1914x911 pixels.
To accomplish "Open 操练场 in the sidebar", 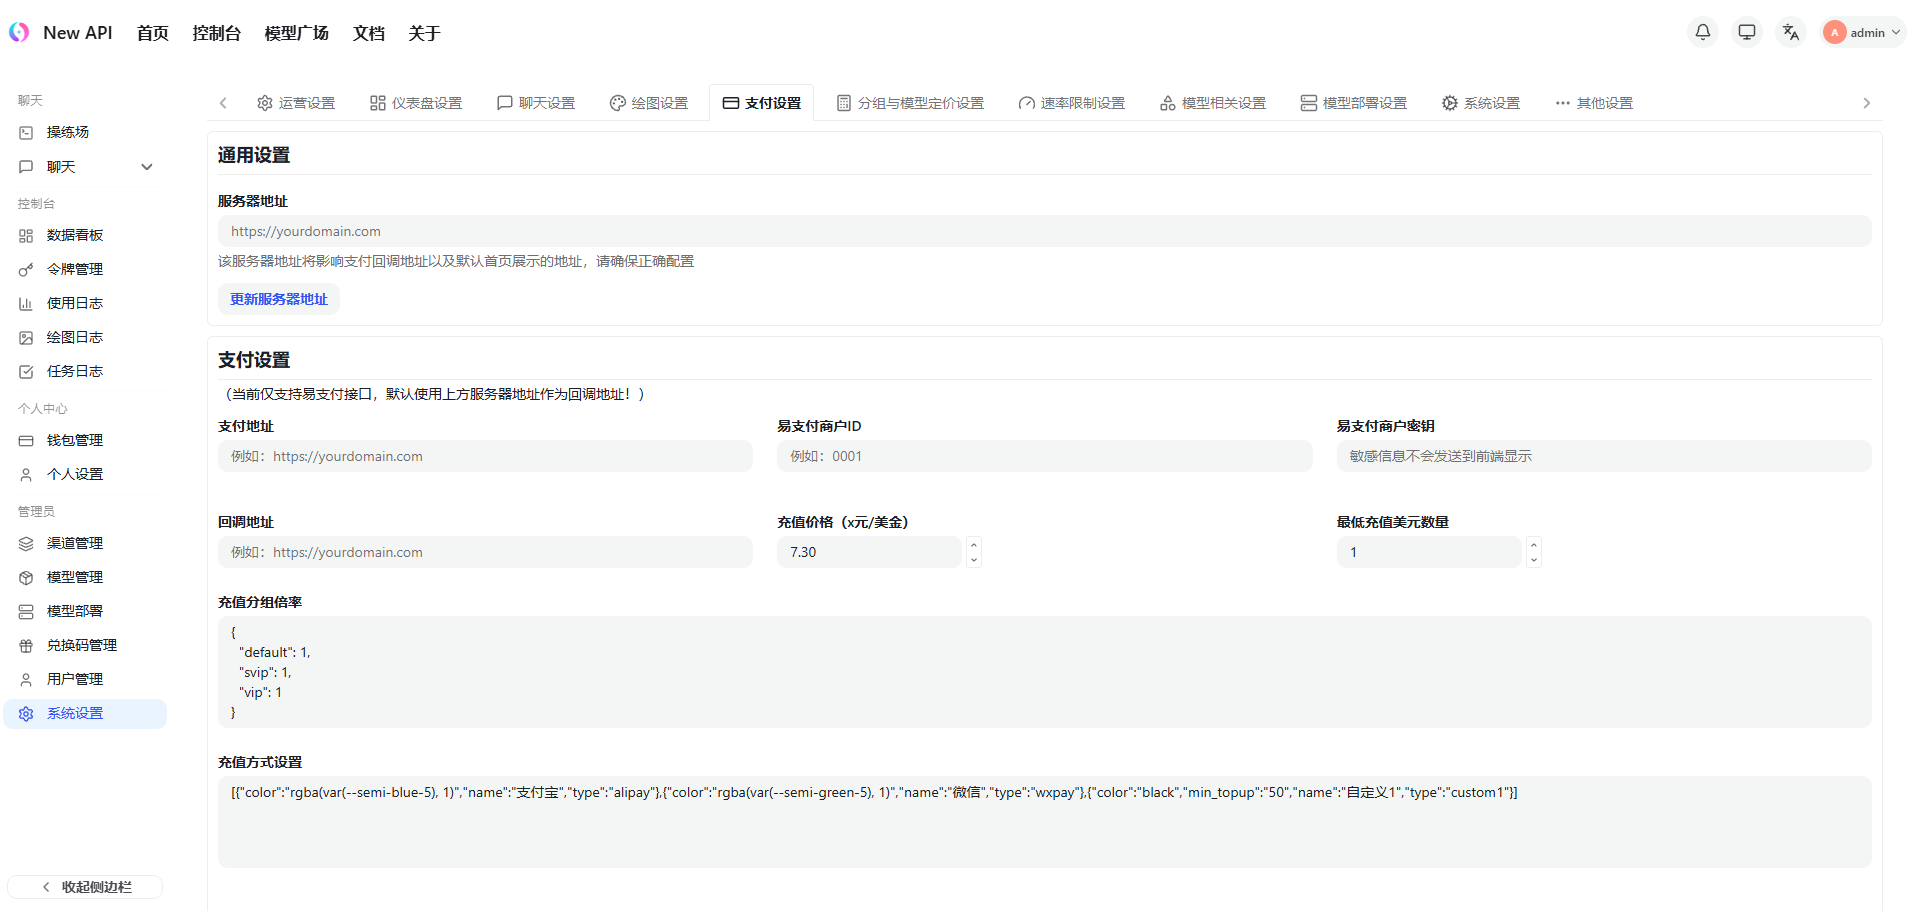I will click(x=67, y=132).
